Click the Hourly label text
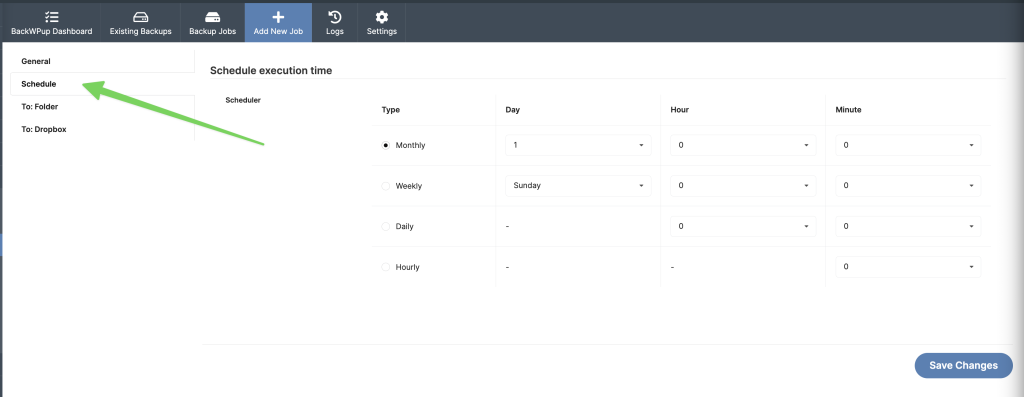 point(408,267)
